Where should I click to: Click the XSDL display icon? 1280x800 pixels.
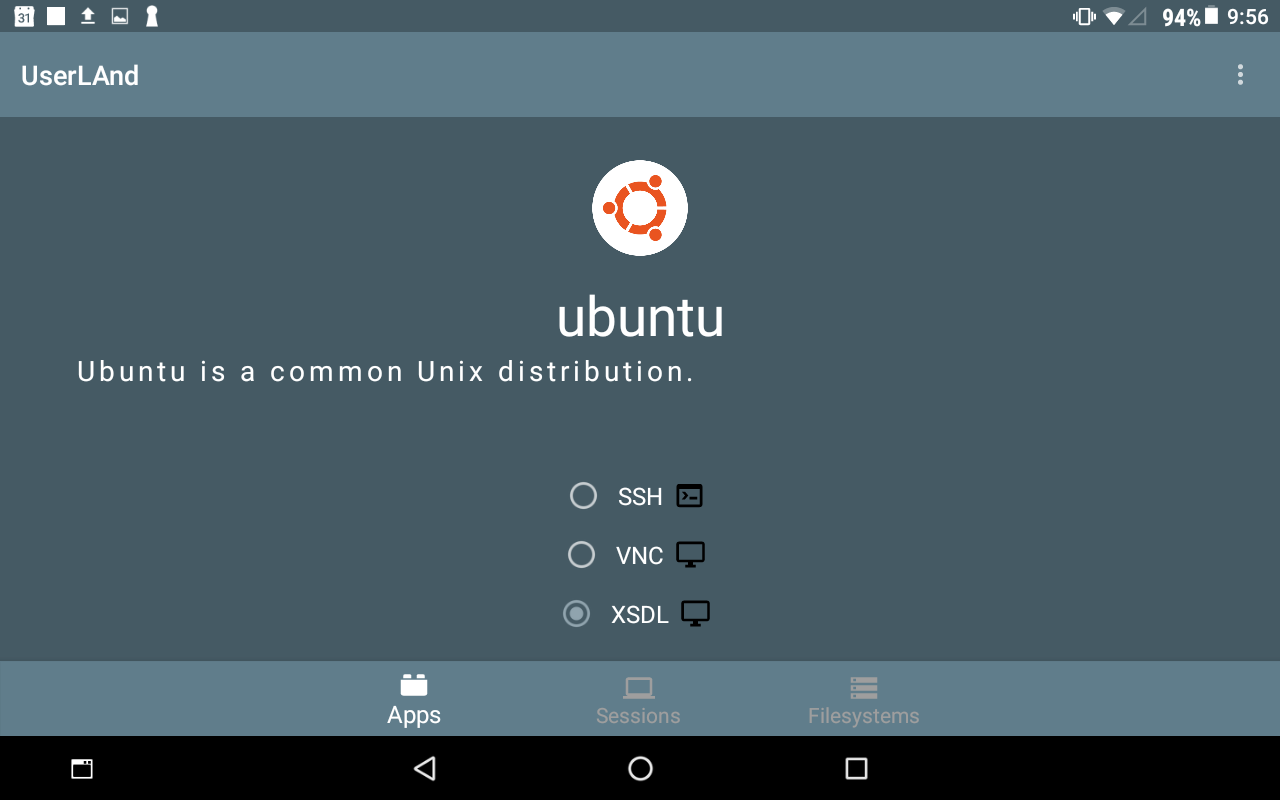click(696, 613)
